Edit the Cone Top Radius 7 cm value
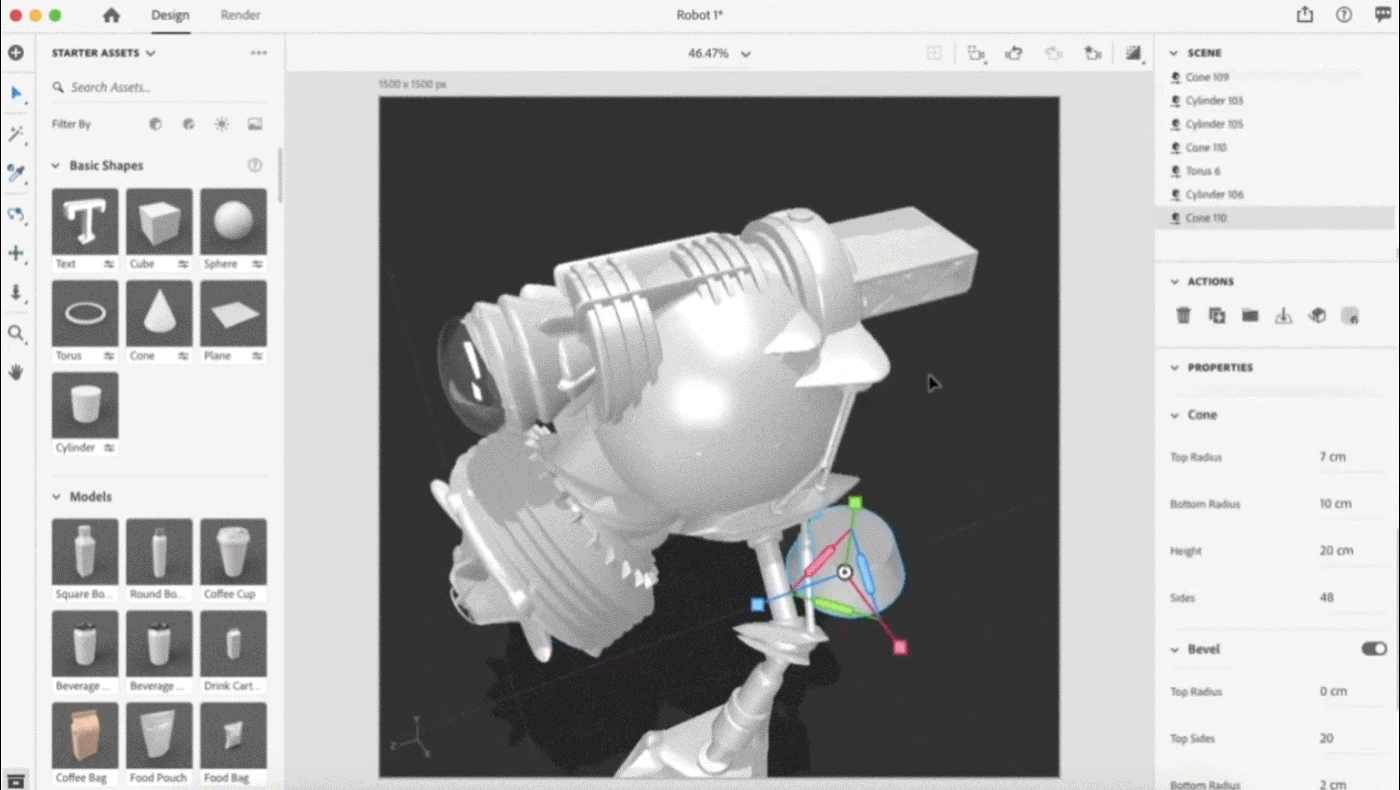Image resolution: width=1400 pixels, height=790 pixels. tap(1332, 457)
